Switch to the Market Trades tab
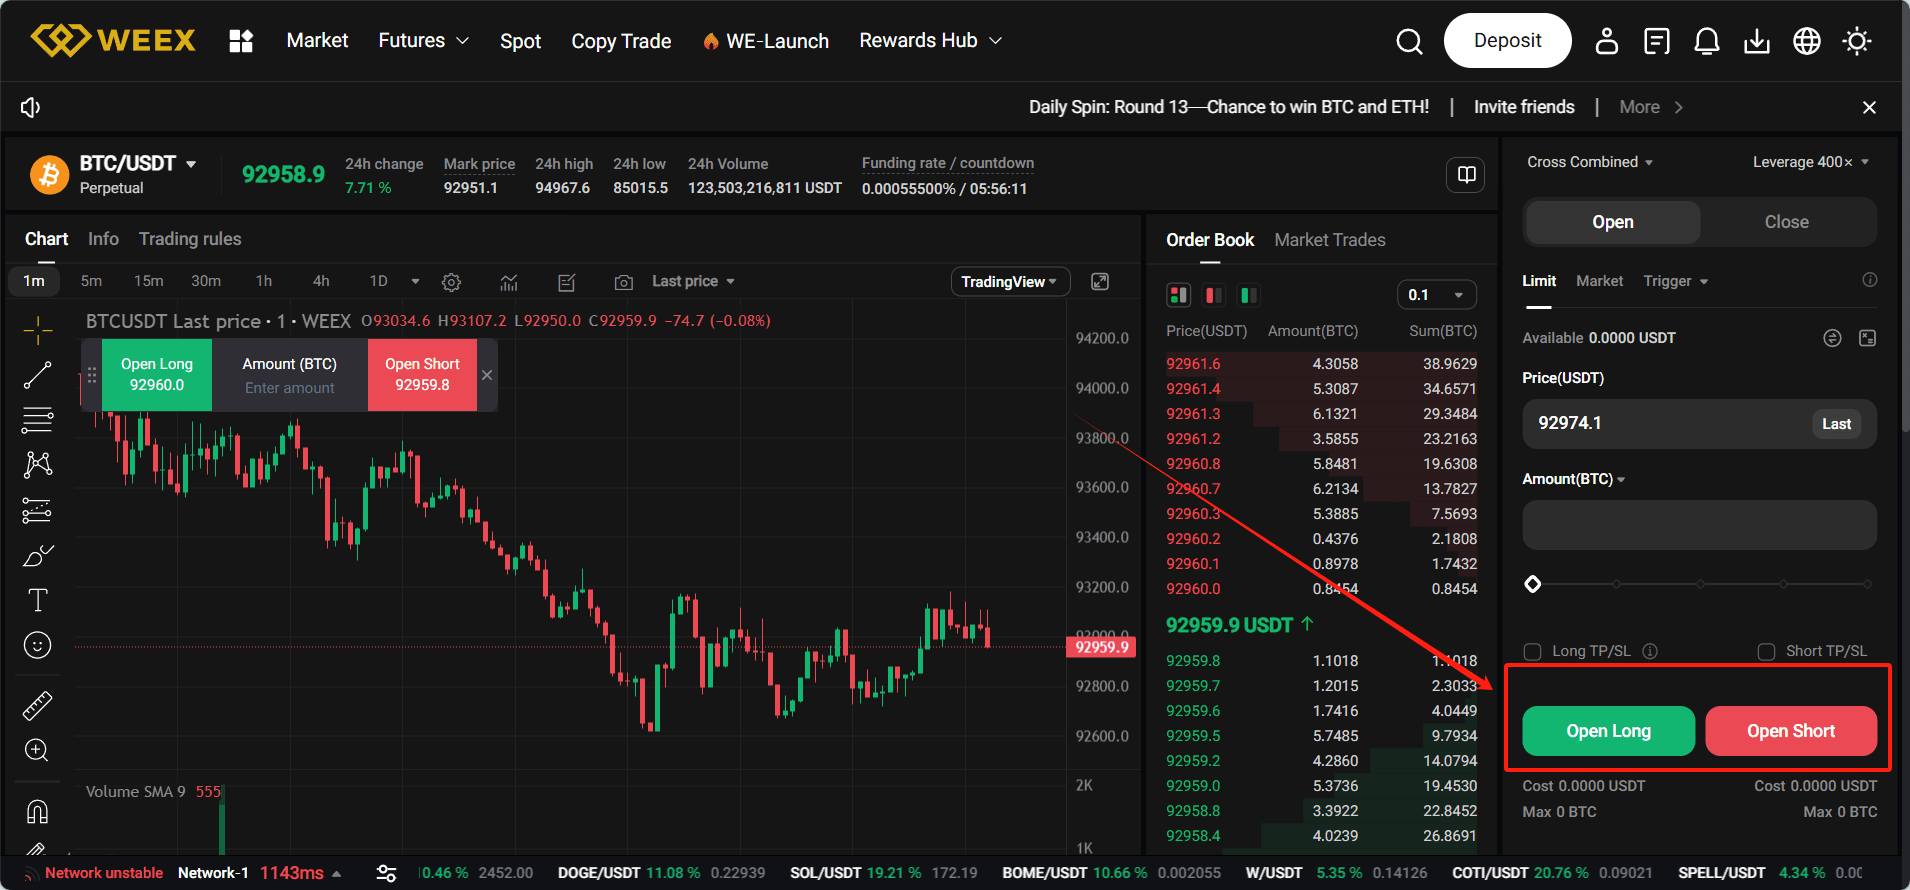Viewport: 1910px width, 890px height. [x=1329, y=240]
